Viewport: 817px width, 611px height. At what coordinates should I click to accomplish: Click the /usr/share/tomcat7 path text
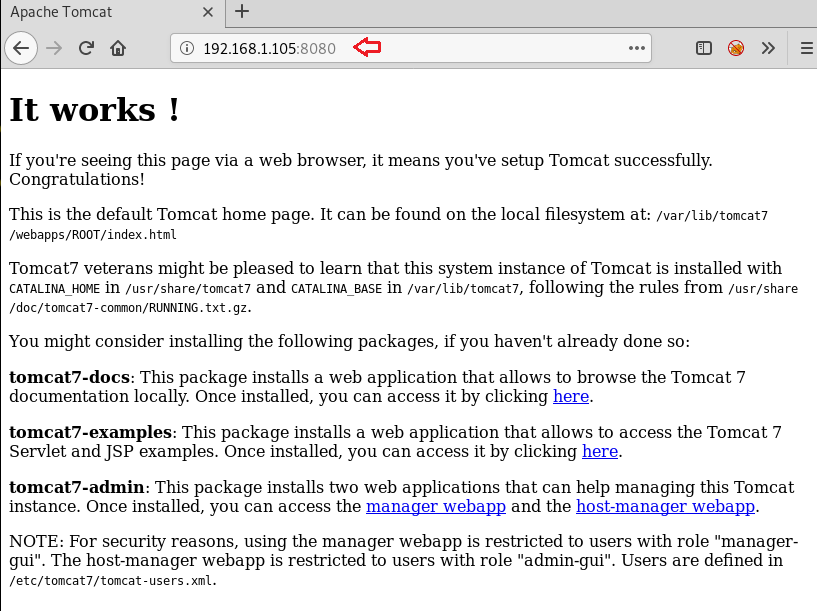[x=188, y=289]
